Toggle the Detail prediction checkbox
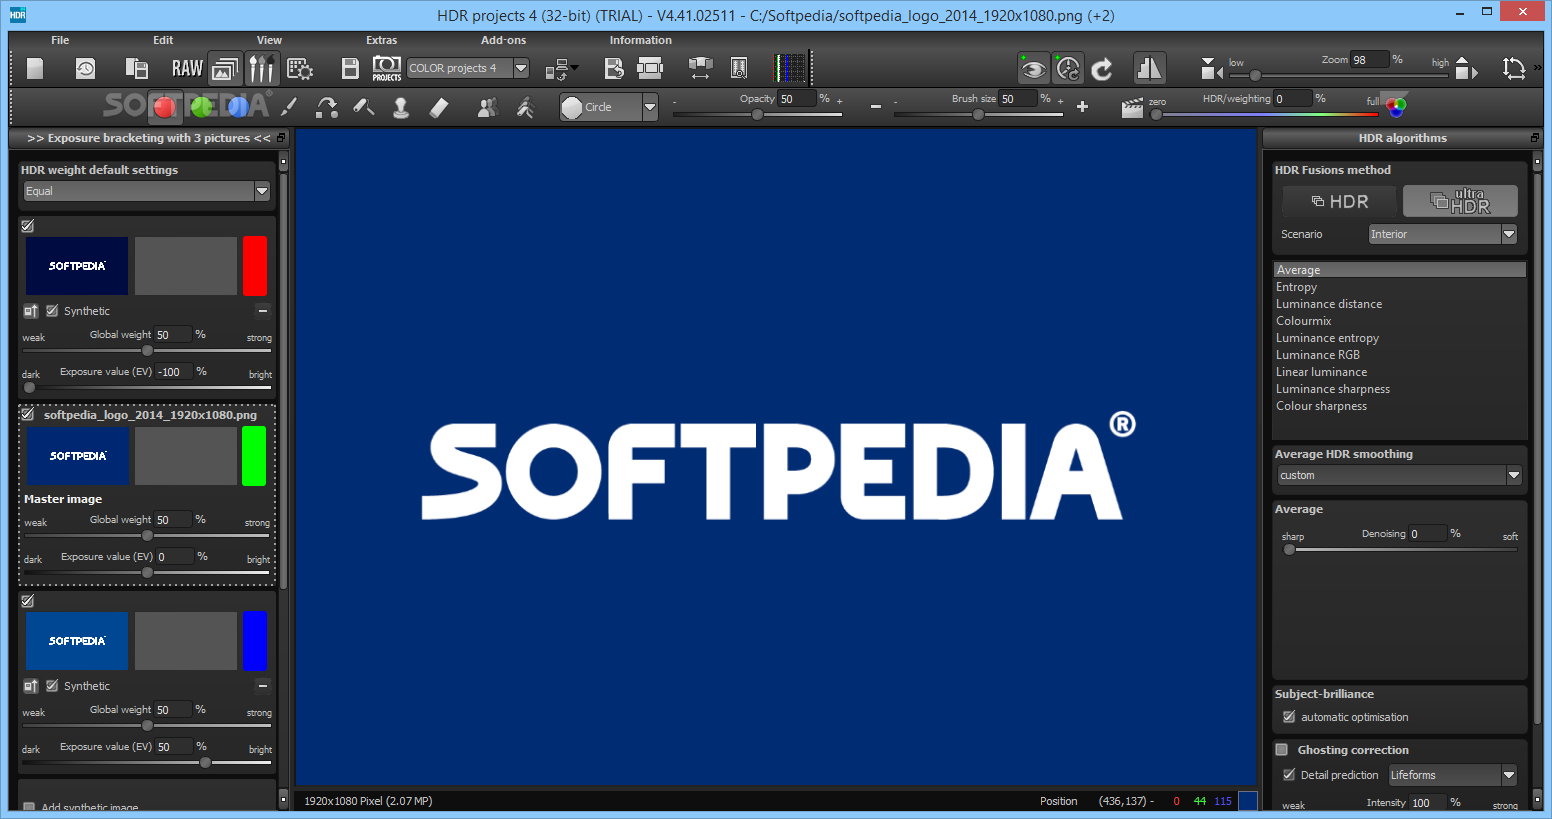Viewport: 1552px width, 819px height. pyautogui.click(x=1289, y=775)
